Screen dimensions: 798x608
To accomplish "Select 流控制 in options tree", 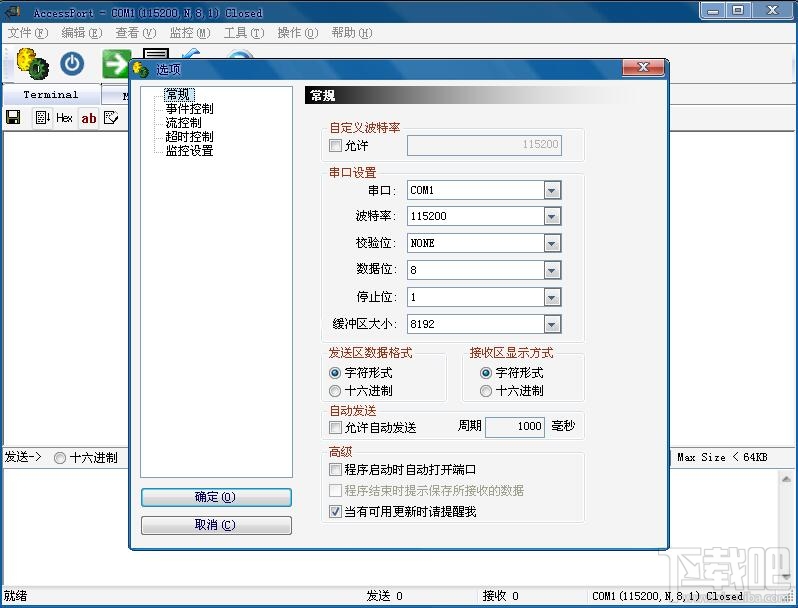I will pyautogui.click(x=183, y=123).
